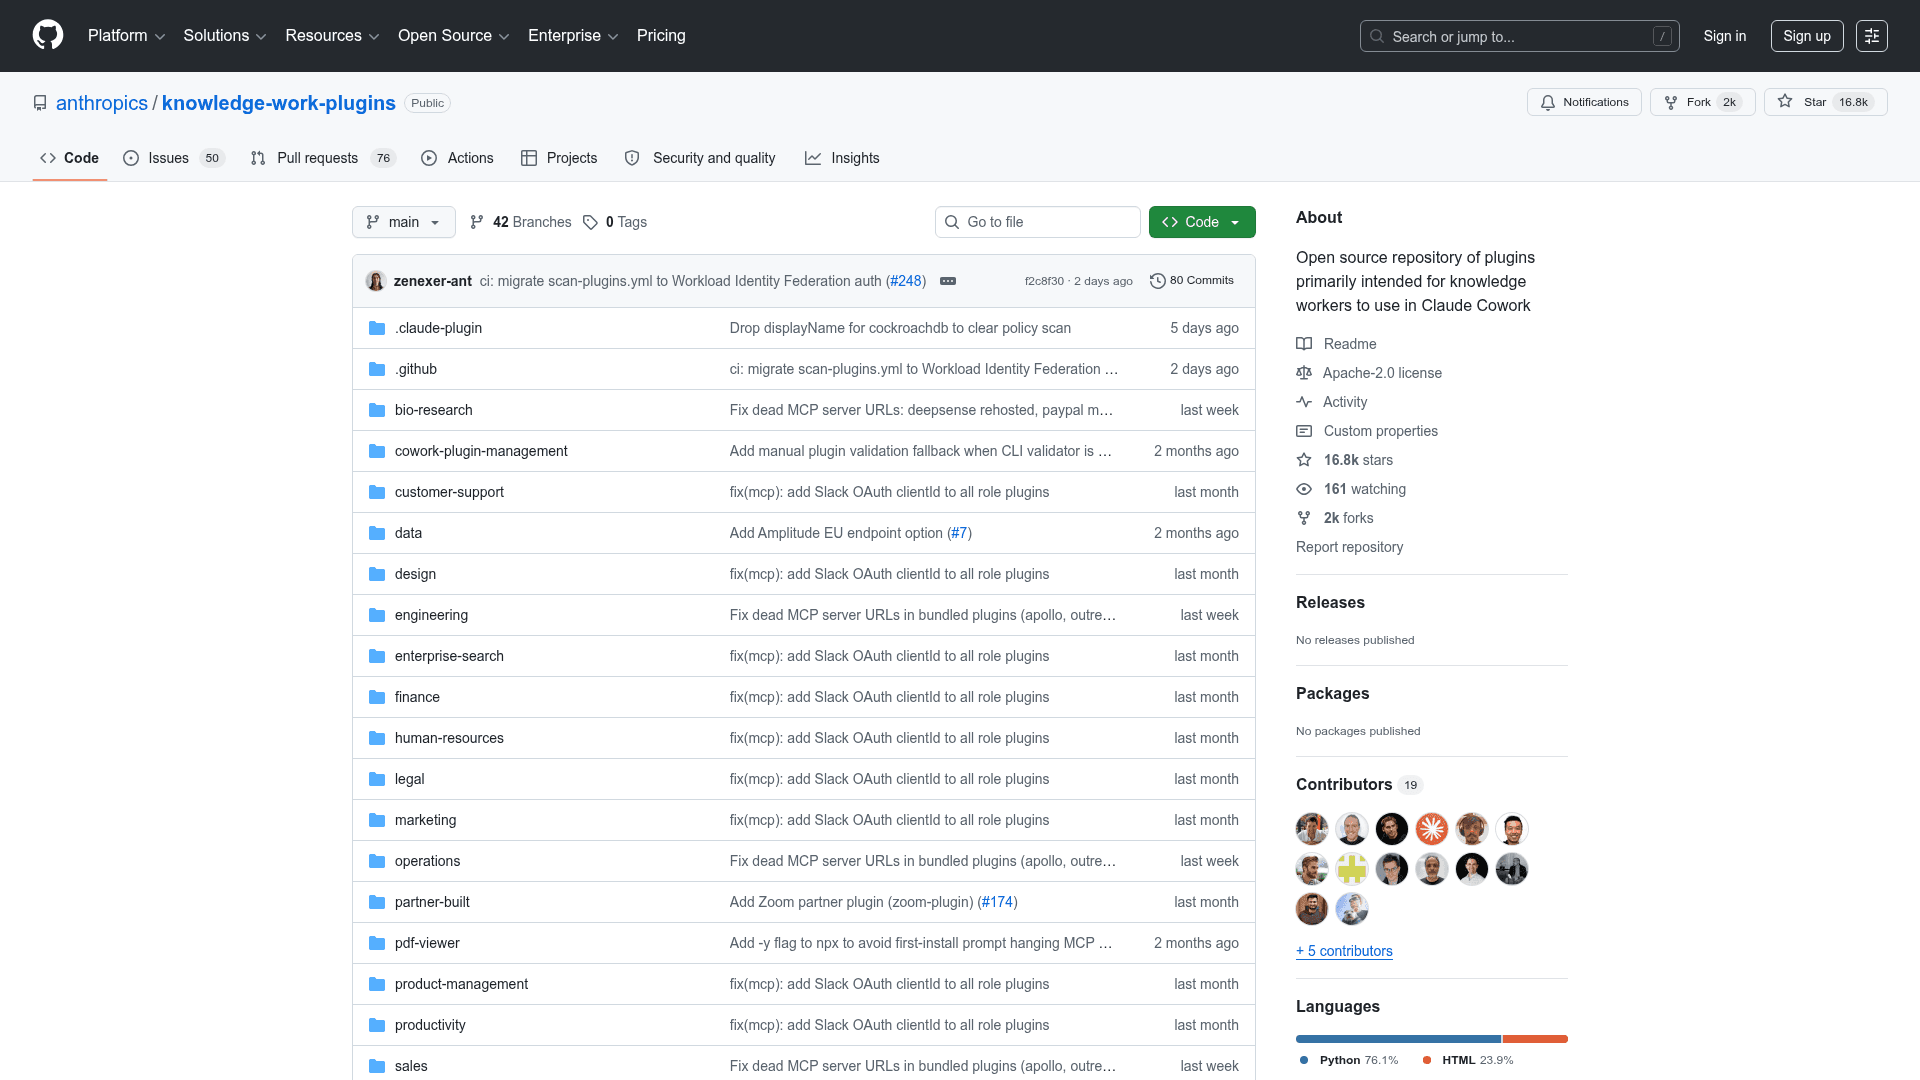Expand the Open Source menu
The width and height of the screenshot is (1920, 1080).
(x=454, y=36)
